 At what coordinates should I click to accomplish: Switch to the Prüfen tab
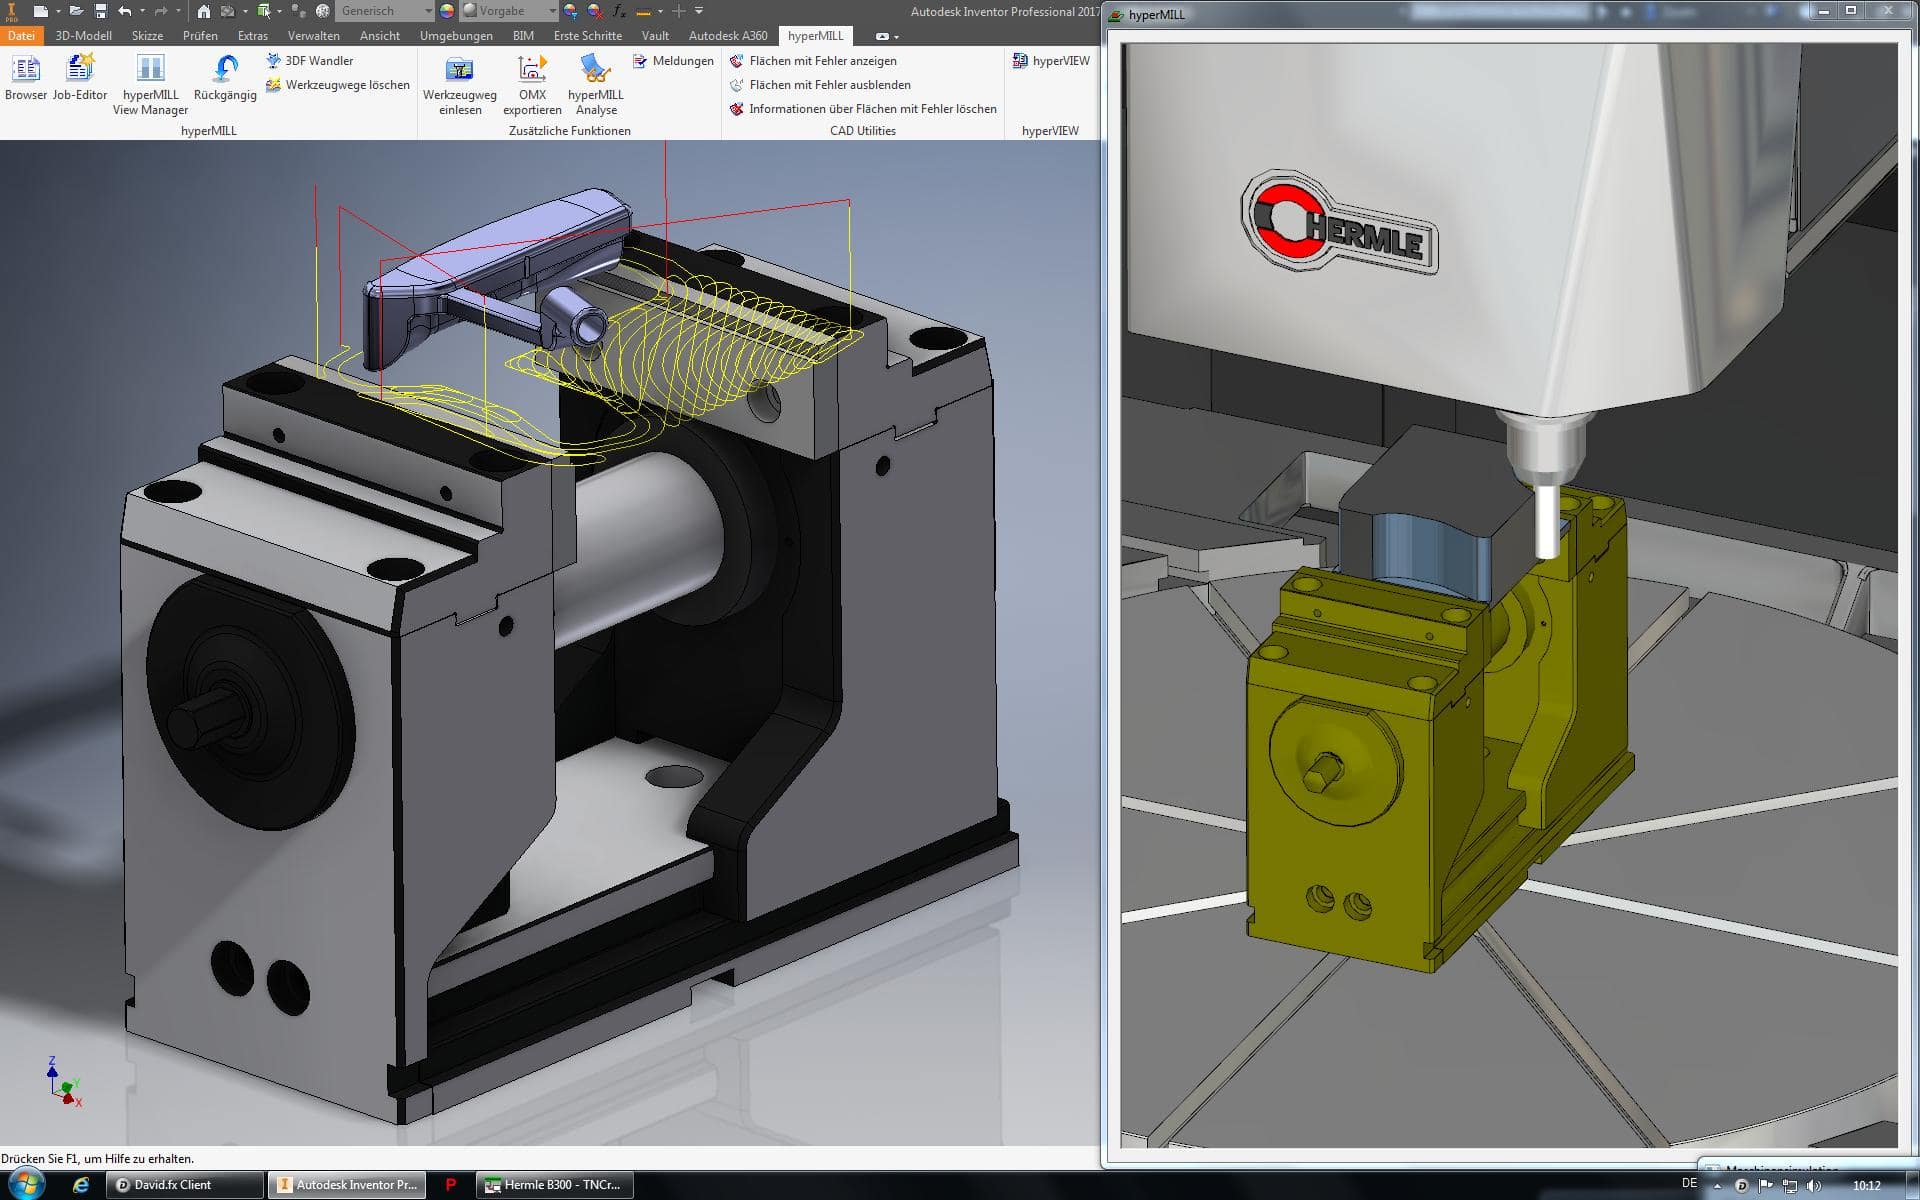tap(200, 36)
